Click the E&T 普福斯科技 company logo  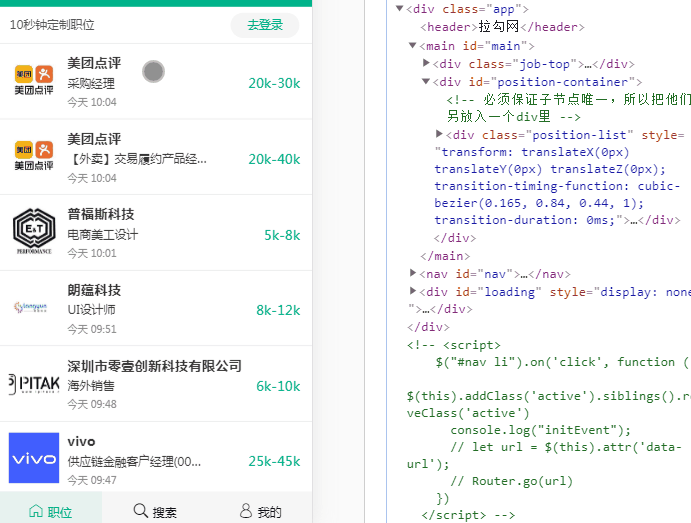(x=34, y=231)
